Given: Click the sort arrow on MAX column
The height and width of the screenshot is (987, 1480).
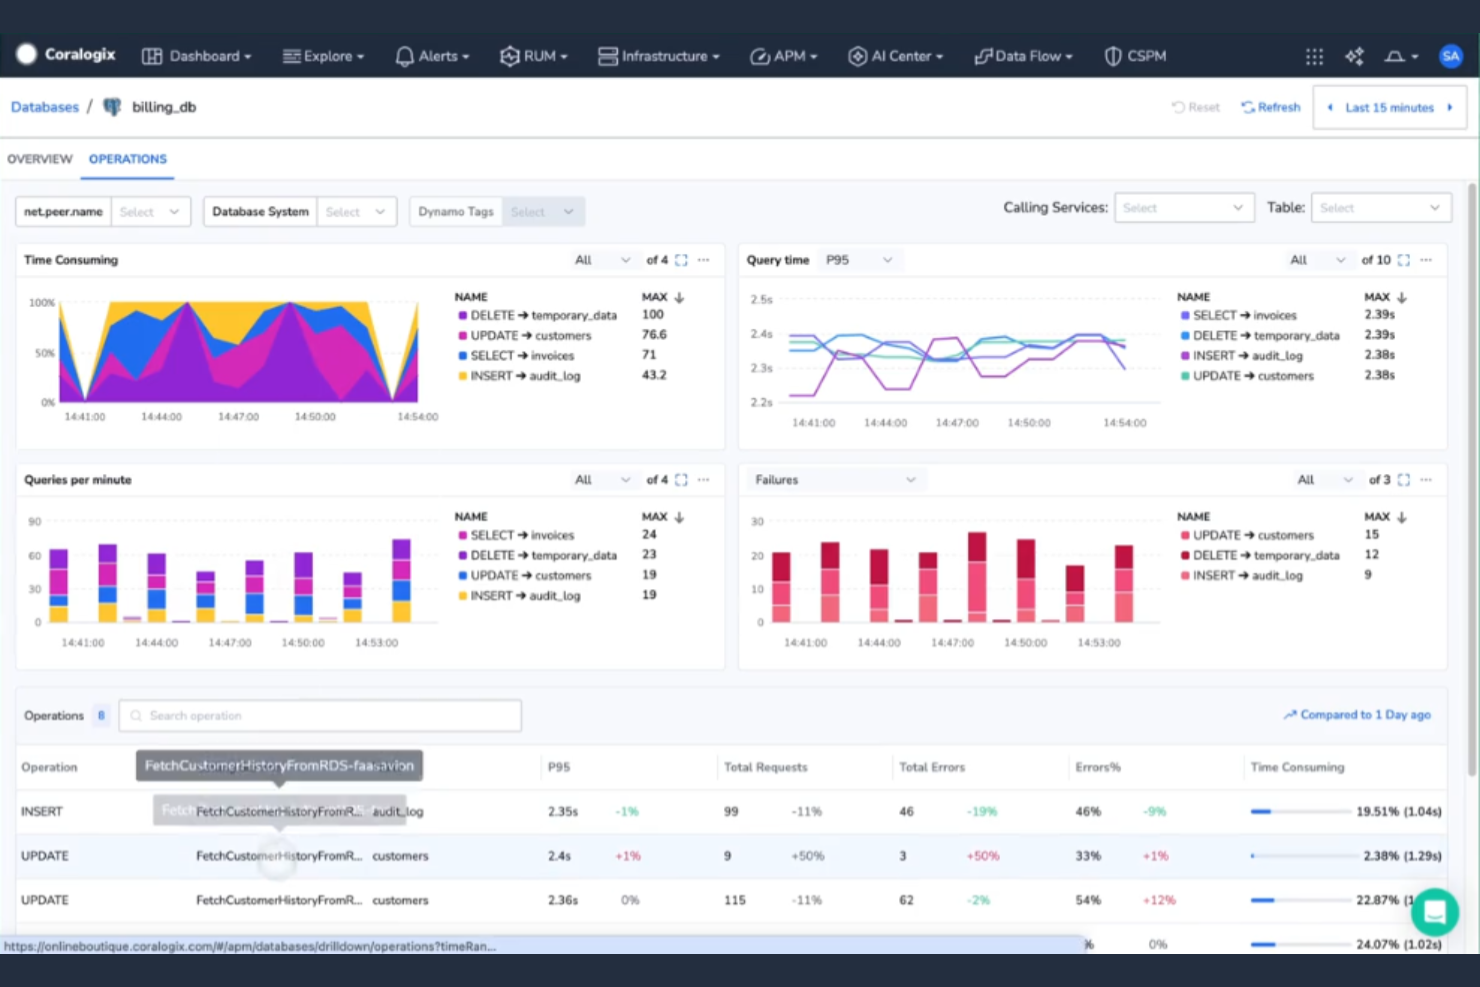Looking at the screenshot, I should coord(679,297).
